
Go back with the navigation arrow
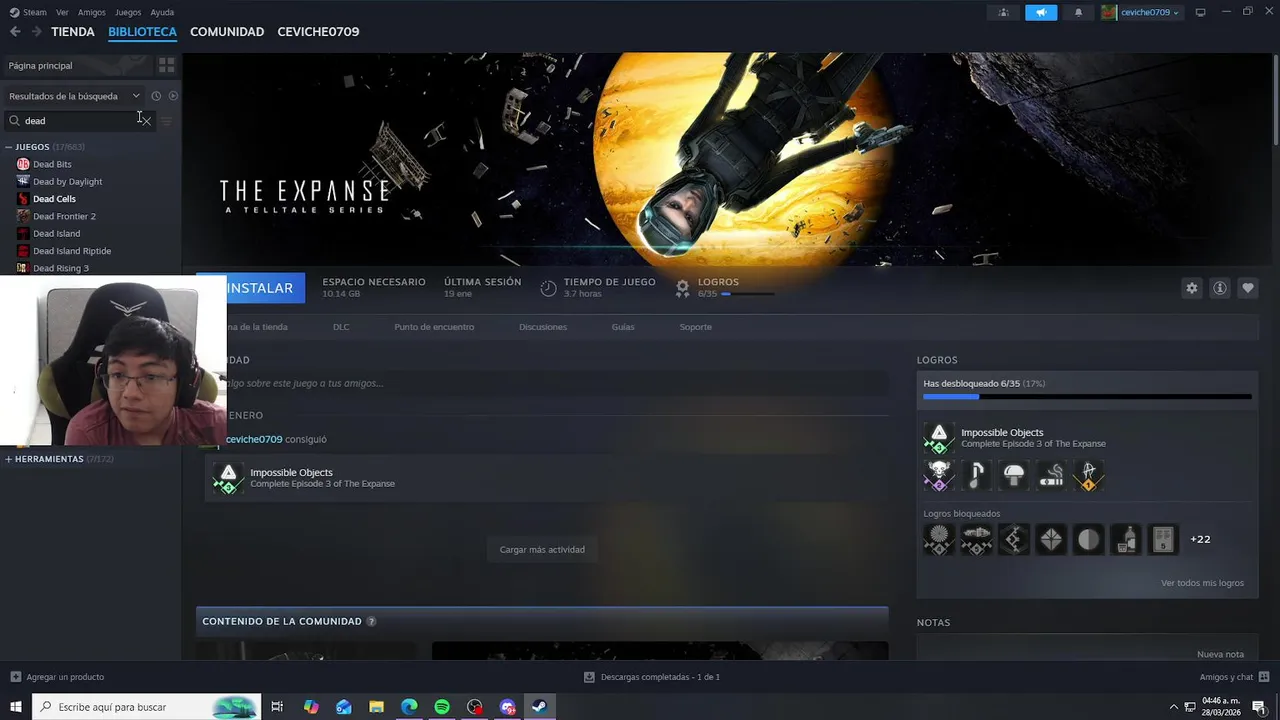[15, 32]
